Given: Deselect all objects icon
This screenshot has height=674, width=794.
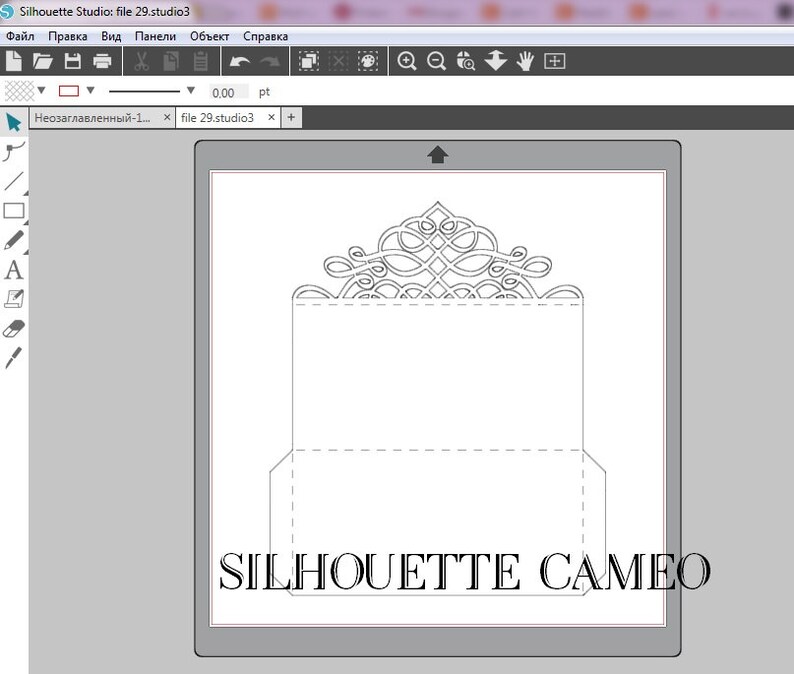Looking at the screenshot, I should click(338, 61).
